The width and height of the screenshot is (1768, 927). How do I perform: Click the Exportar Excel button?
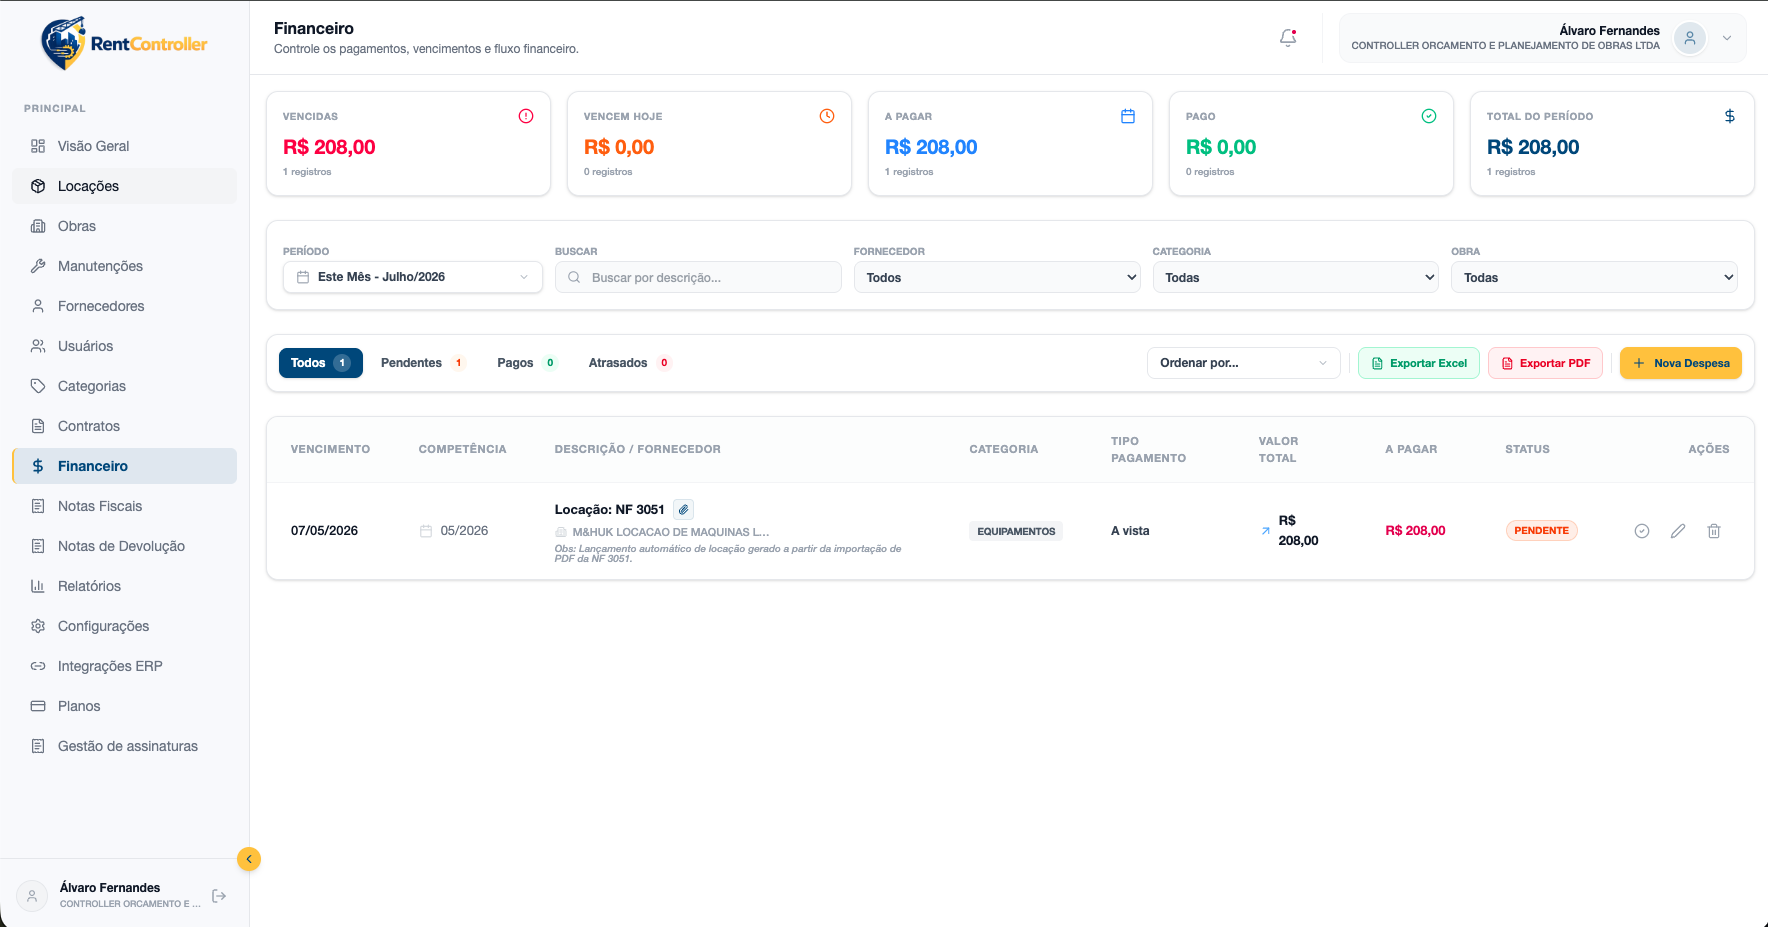pyautogui.click(x=1419, y=363)
